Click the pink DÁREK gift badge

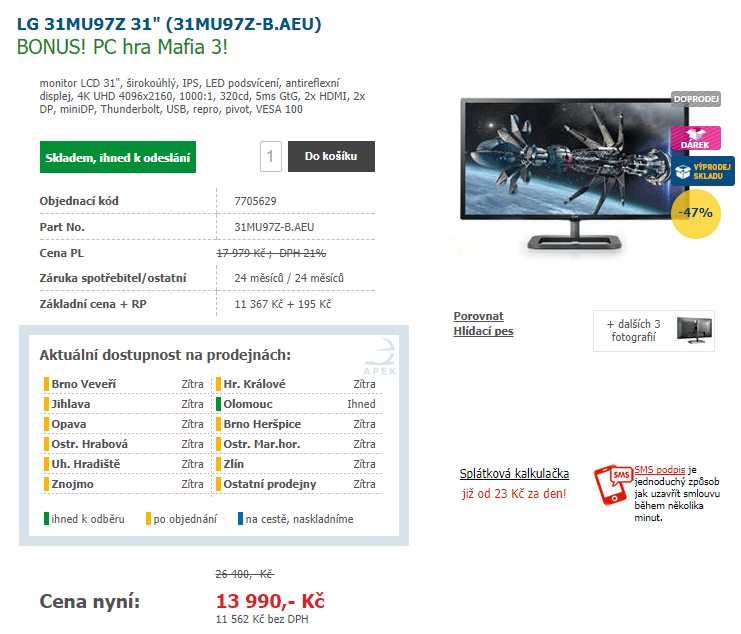[x=696, y=138]
